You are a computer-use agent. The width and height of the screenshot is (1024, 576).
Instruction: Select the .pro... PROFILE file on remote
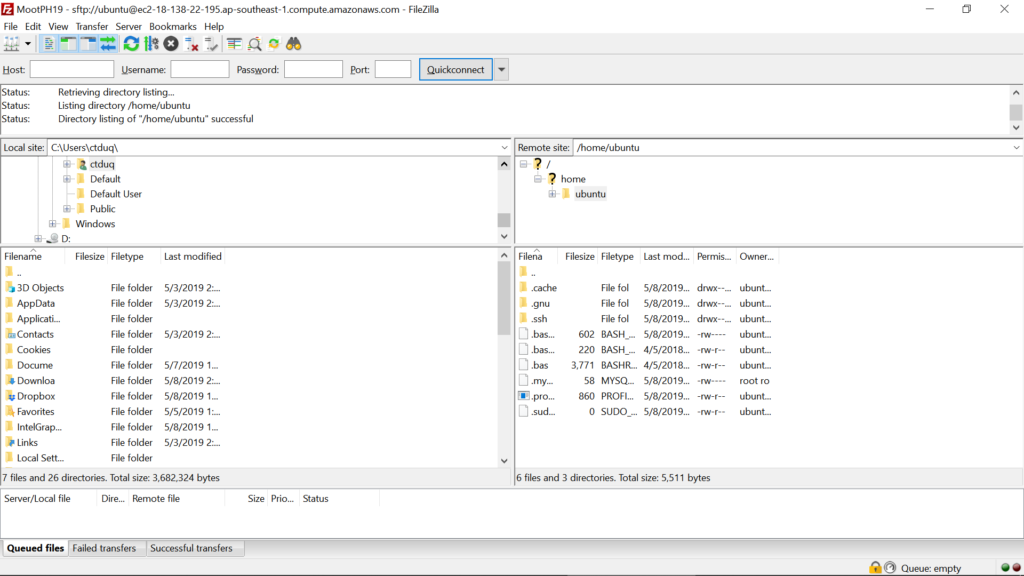pyautogui.click(x=543, y=396)
